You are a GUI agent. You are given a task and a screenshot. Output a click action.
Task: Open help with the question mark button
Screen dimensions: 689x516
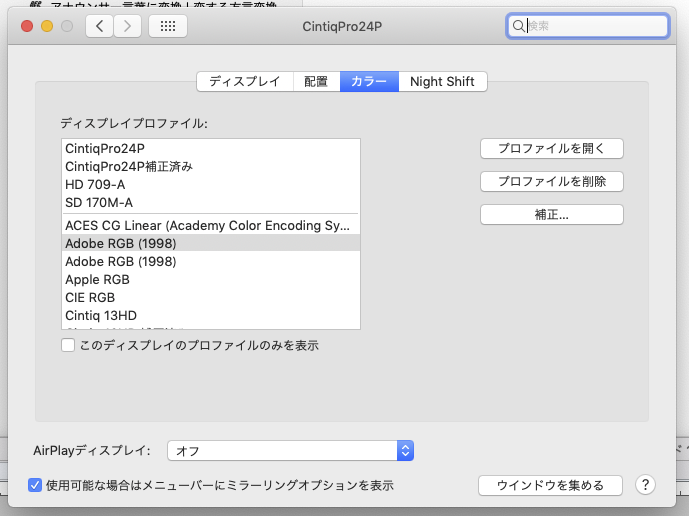[645, 485]
